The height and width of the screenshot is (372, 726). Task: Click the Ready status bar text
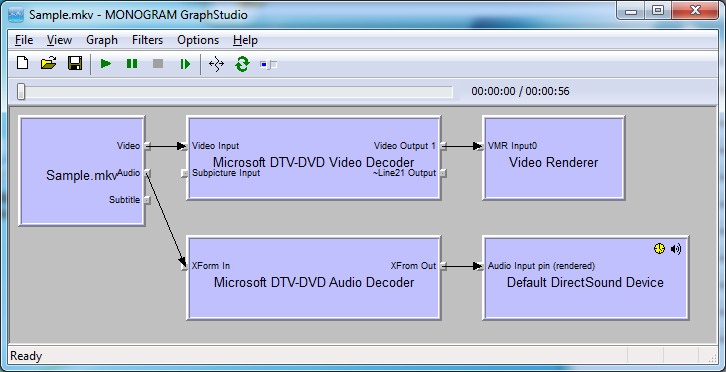26,356
